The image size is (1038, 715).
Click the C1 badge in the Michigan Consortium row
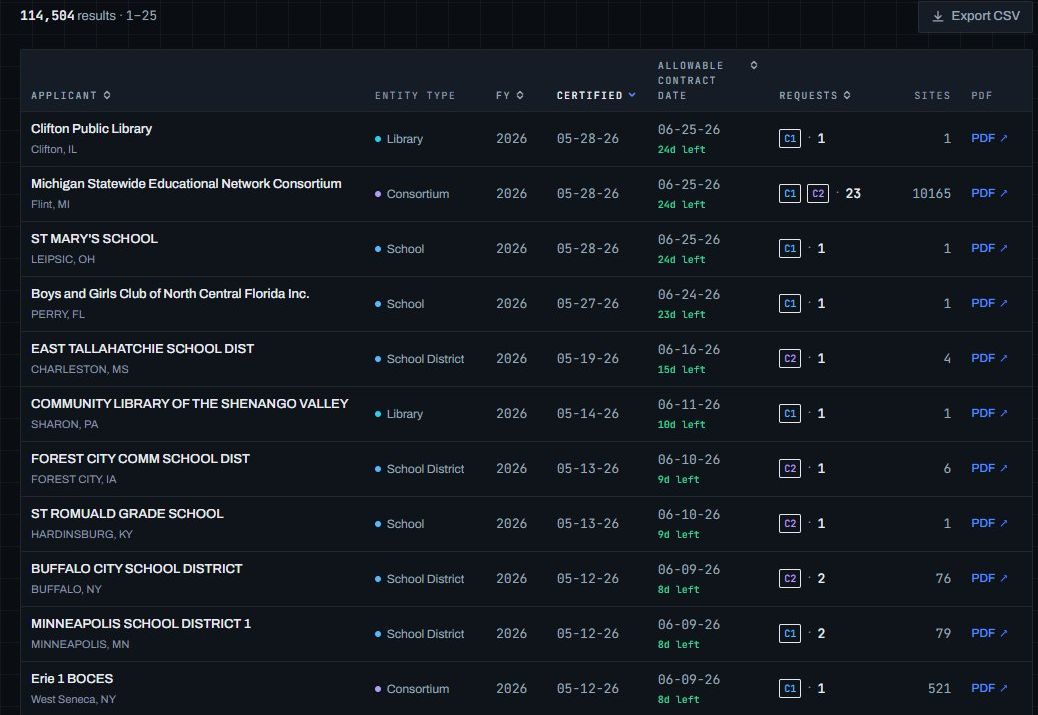pos(790,193)
